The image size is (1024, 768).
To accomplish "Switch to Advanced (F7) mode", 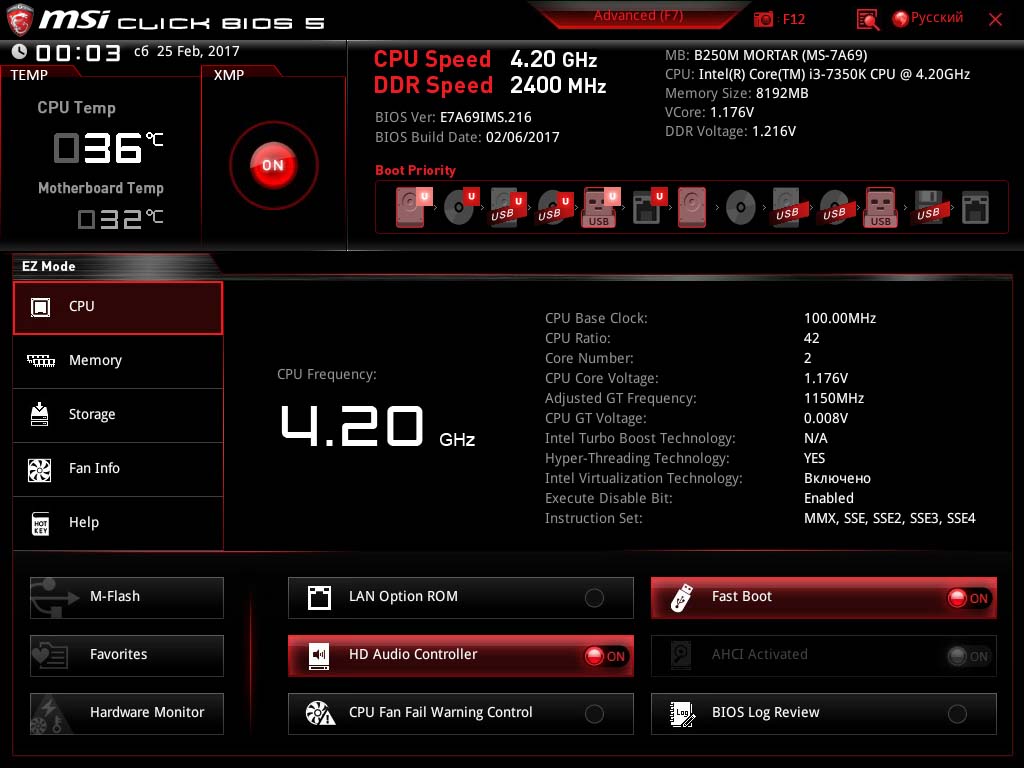I will pyautogui.click(x=638, y=16).
